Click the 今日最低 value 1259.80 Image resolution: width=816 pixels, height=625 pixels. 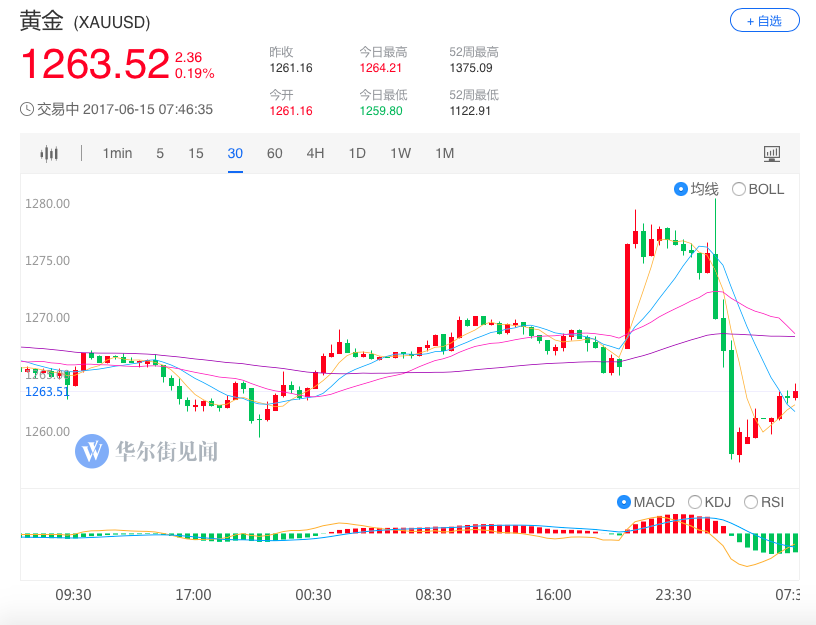click(x=381, y=111)
